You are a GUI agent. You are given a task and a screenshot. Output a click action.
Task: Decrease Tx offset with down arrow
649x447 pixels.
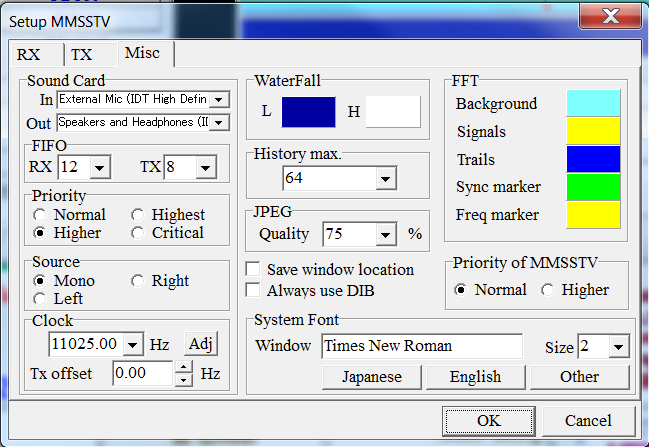pos(184,380)
